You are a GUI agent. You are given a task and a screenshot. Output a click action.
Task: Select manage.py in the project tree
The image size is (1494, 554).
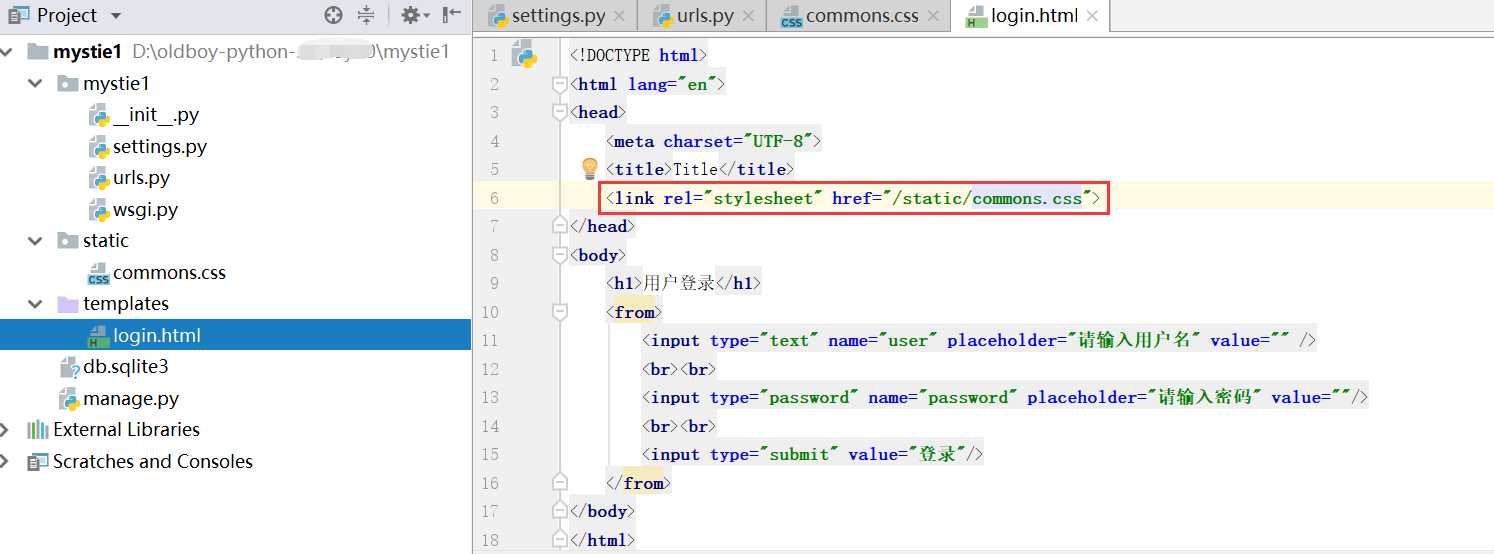coord(131,399)
